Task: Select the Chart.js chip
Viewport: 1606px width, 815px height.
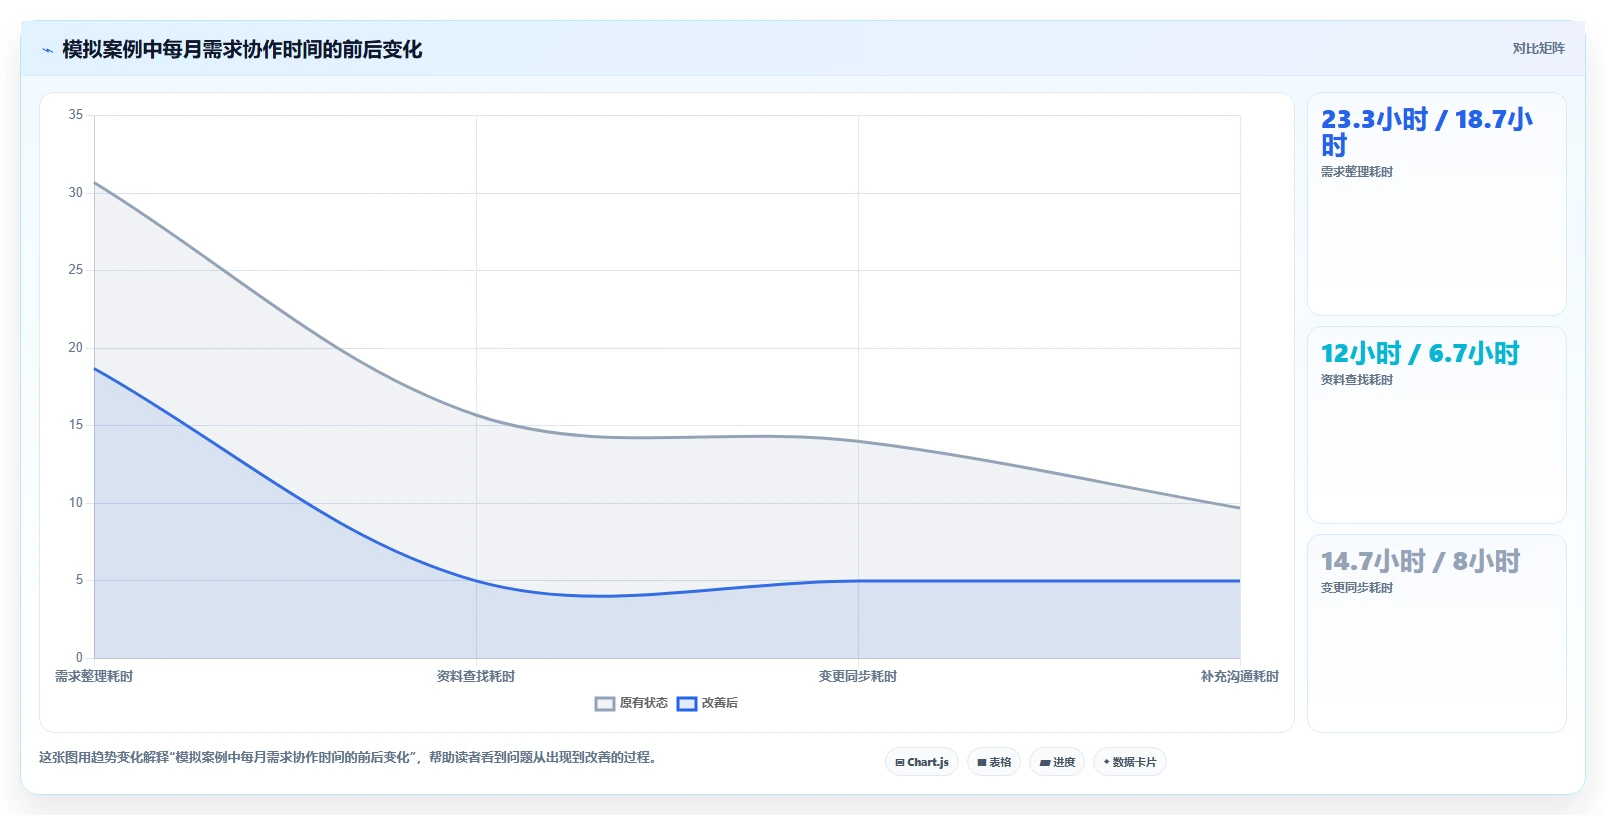Action: click(922, 762)
